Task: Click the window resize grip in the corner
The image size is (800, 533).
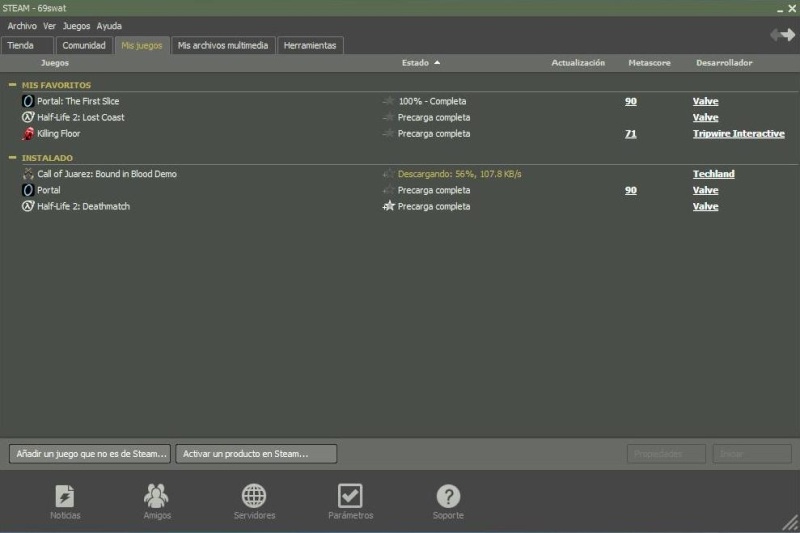Action: click(x=790, y=523)
